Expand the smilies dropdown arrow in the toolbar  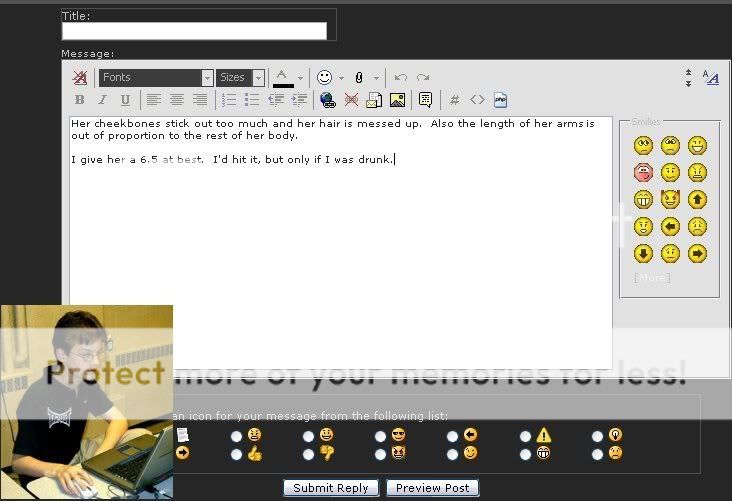coord(341,77)
